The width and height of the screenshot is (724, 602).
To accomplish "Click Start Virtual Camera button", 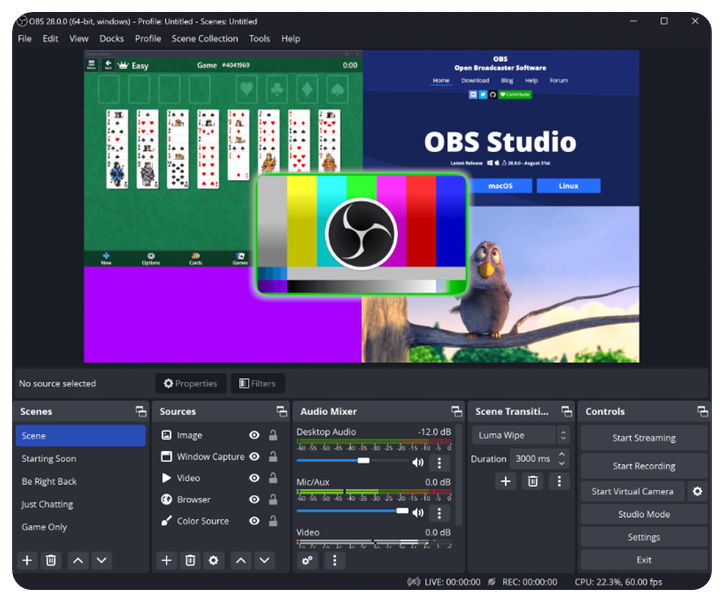I will pos(633,491).
